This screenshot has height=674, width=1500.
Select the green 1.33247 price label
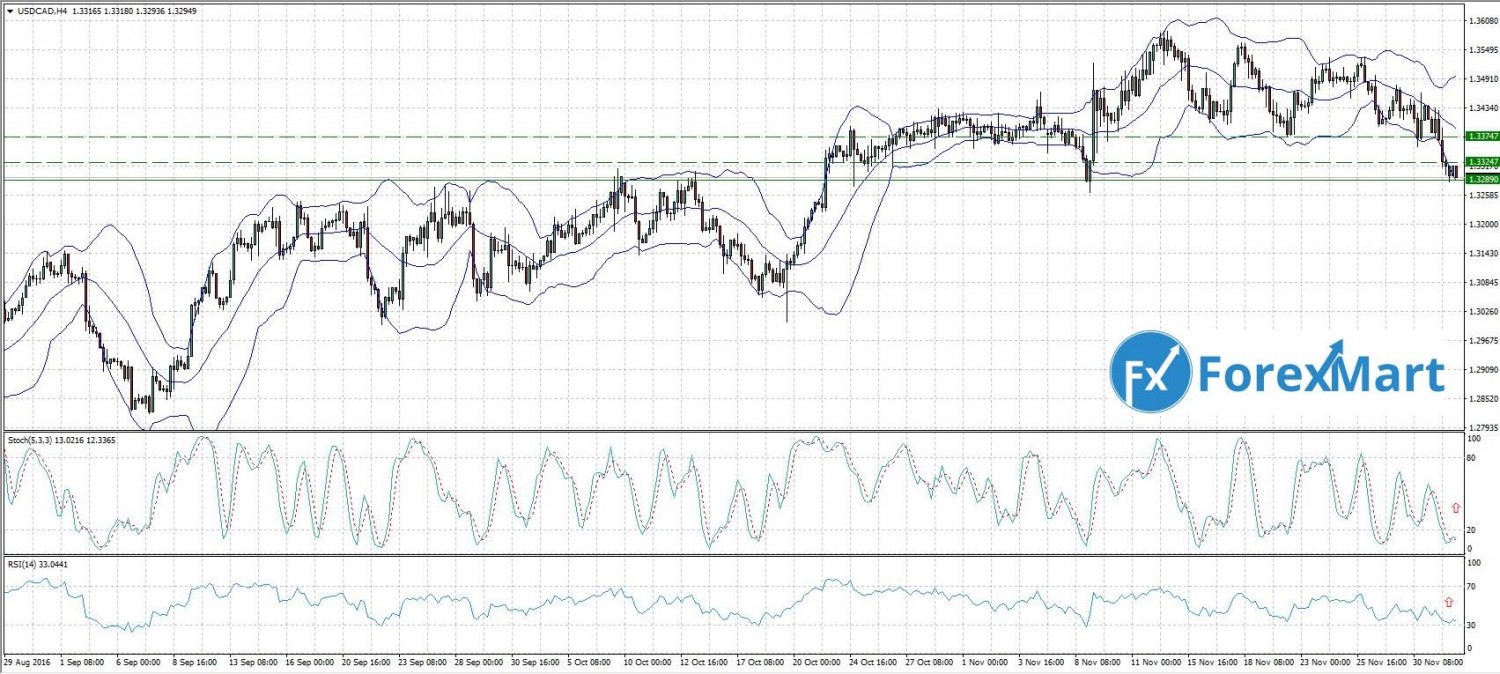click(x=1480, y=161)
